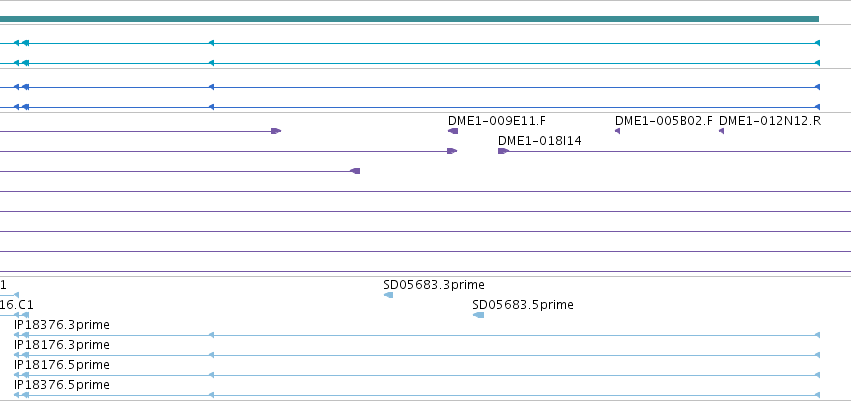
Task: Click the purple arrow glyph below DME1-018I14
Action: click(x=503, y=151)
